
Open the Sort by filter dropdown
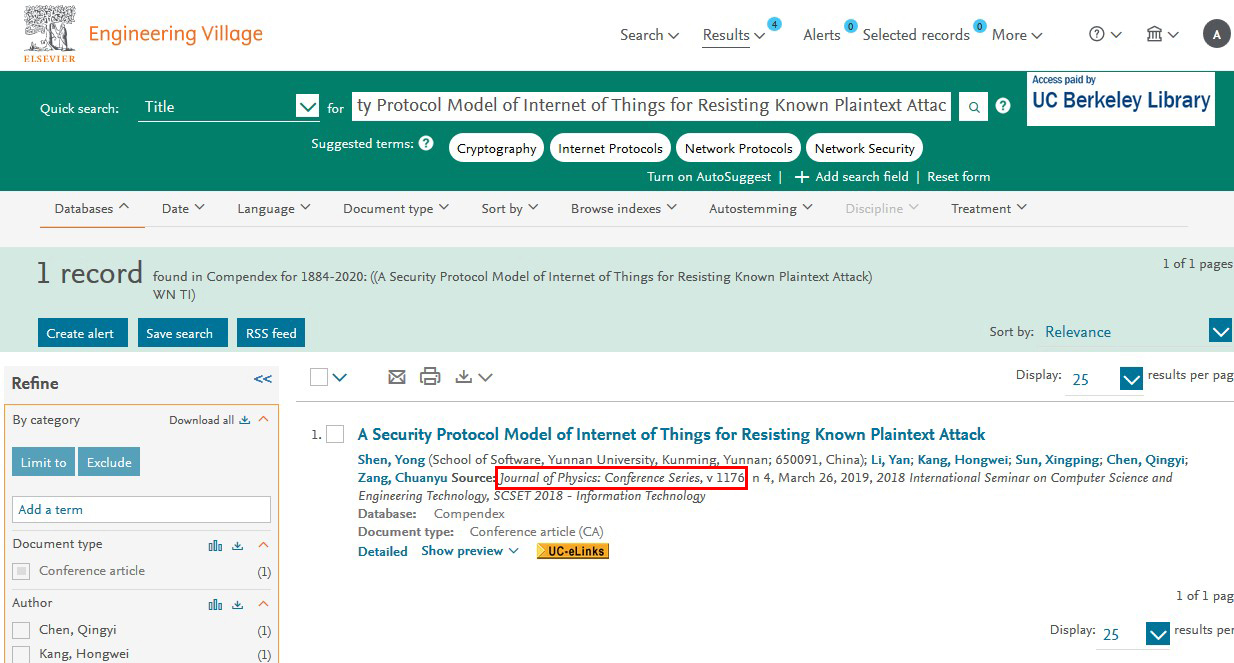(510, 209)
